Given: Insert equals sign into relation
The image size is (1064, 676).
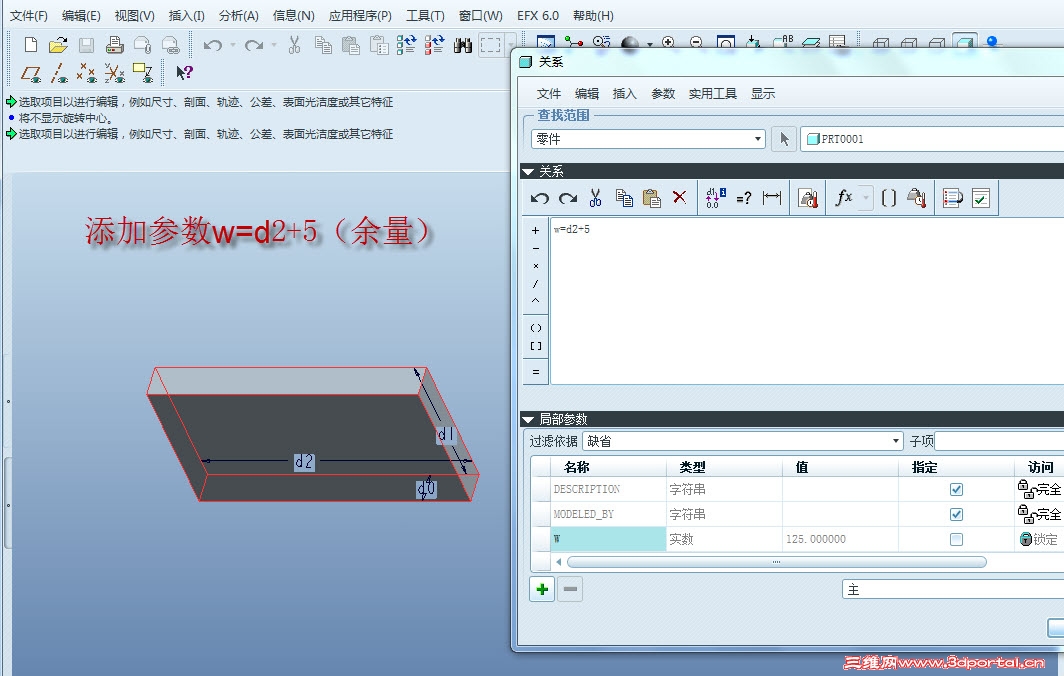Looking at the screenshot, I should click(535, 372).
